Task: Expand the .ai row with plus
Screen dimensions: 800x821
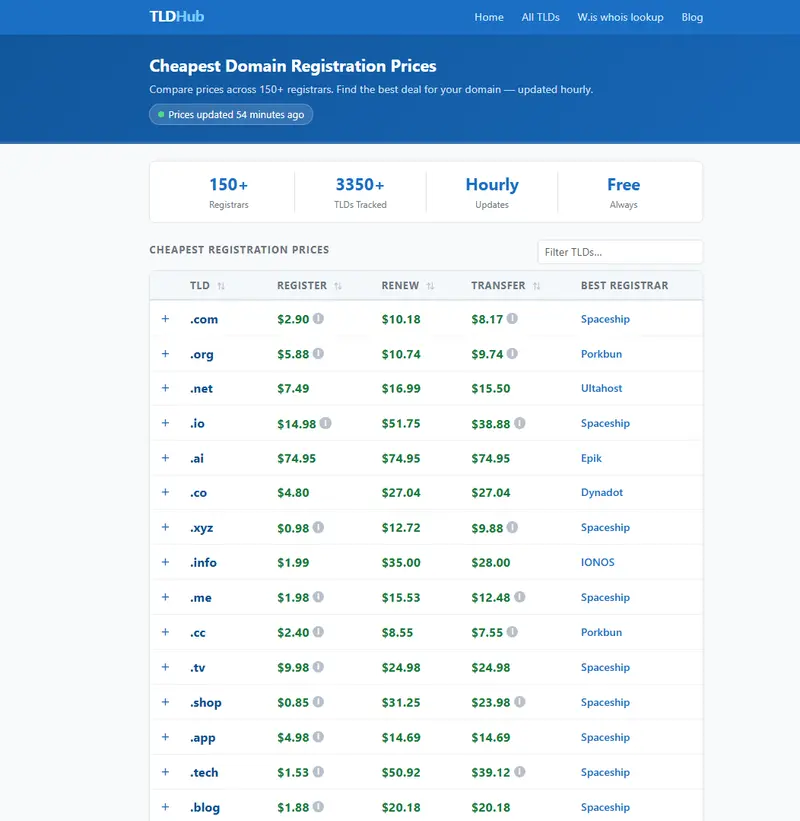Action: pyautogui.click(x=166, y=458)
